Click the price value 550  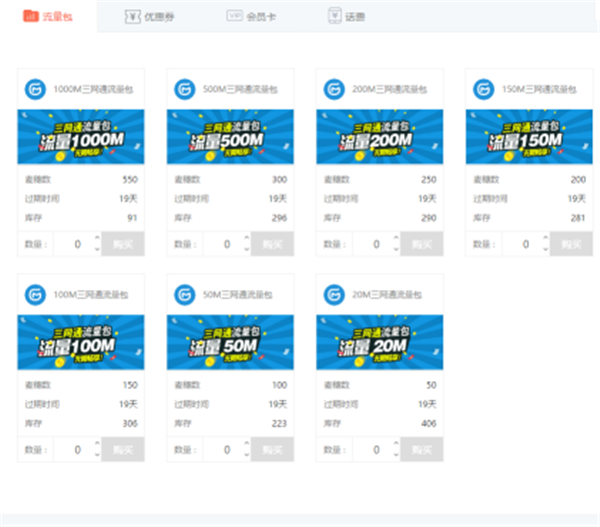[130, 179]
